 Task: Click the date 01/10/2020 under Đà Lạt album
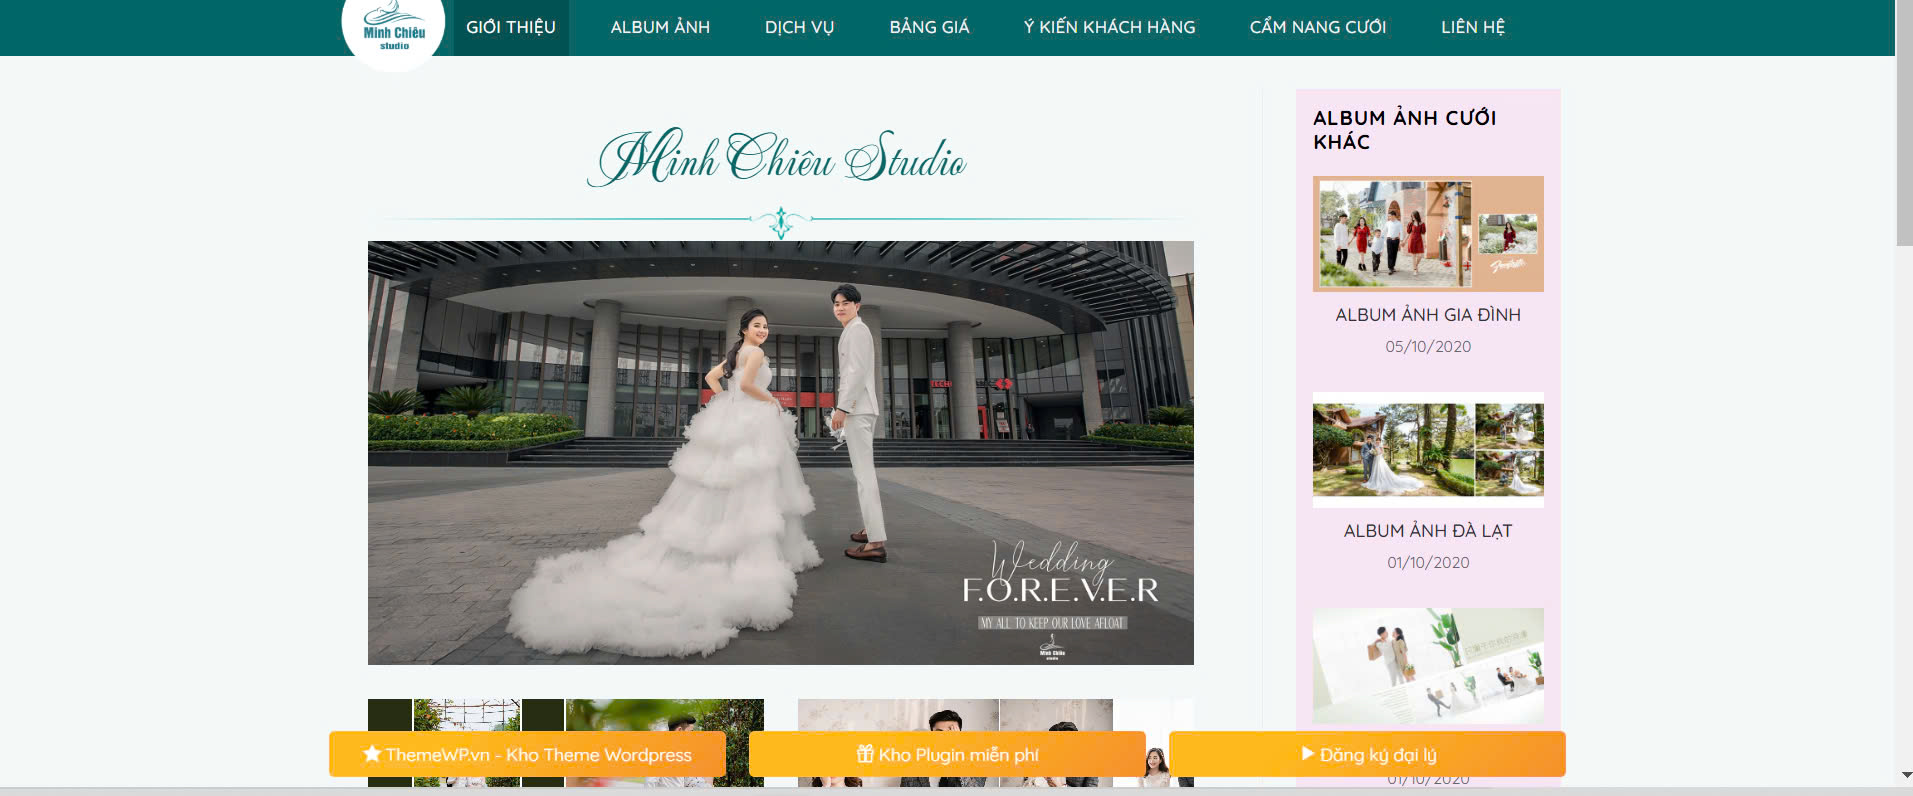coord(1428,563)
